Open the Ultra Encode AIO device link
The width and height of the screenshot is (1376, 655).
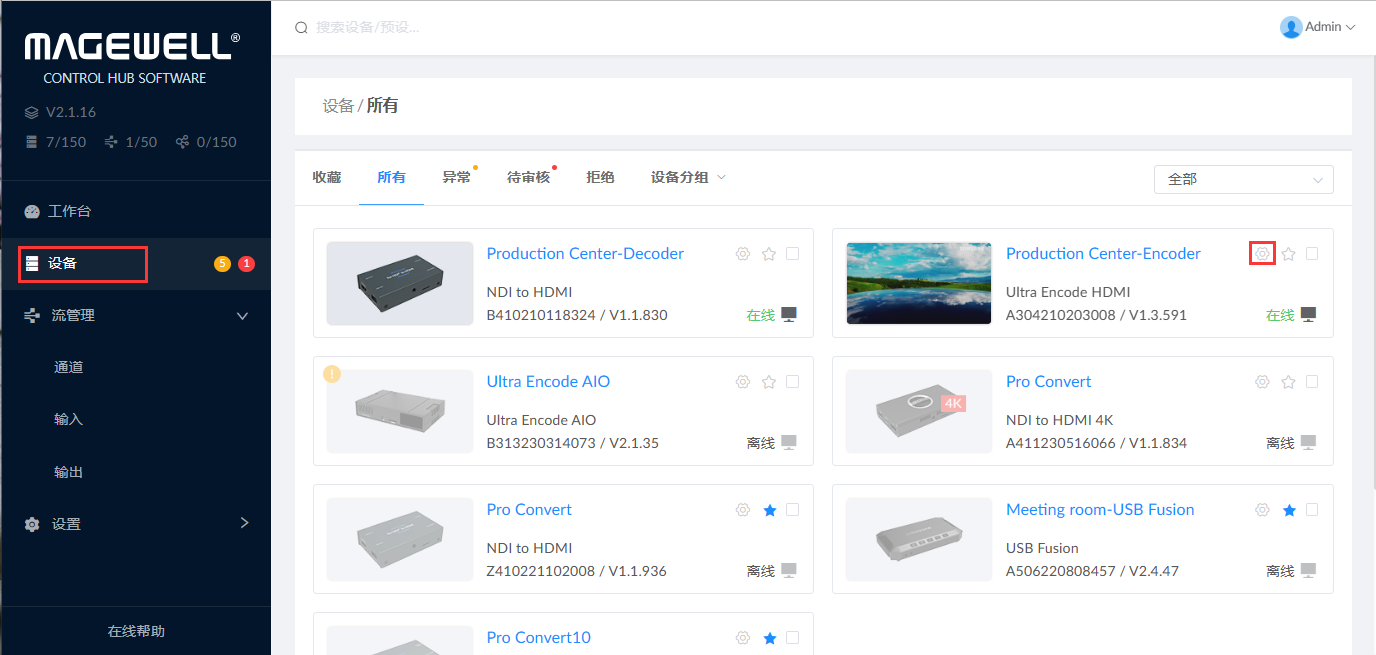coord(548,382)
